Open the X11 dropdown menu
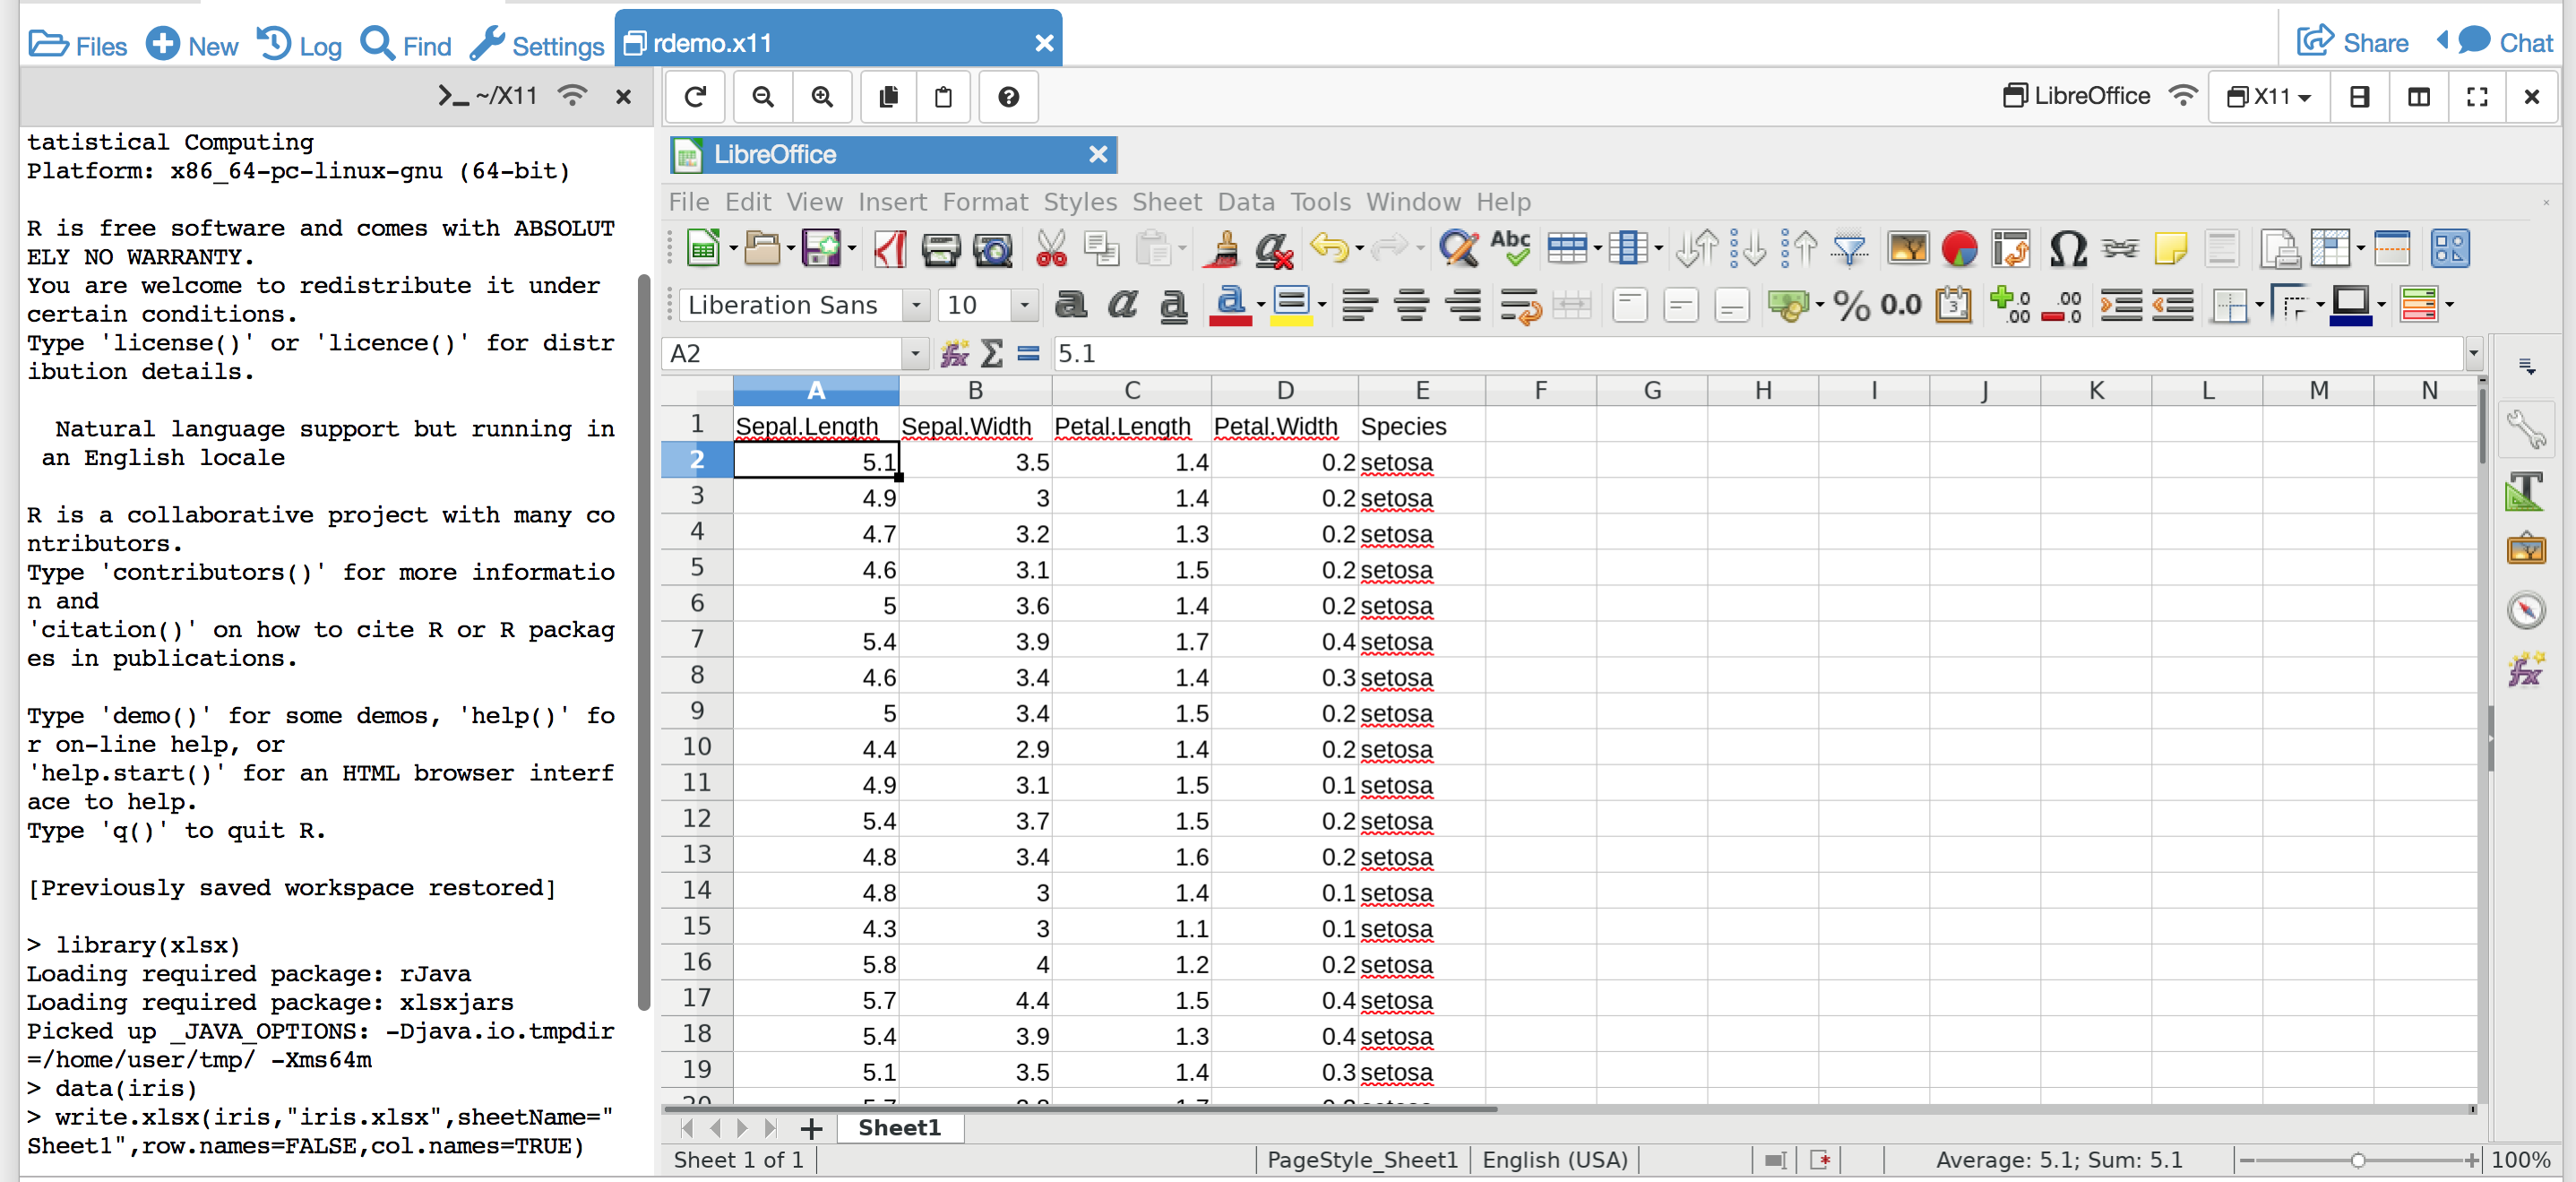This screenshot has width=2576, height=1182. [2269, 97]
